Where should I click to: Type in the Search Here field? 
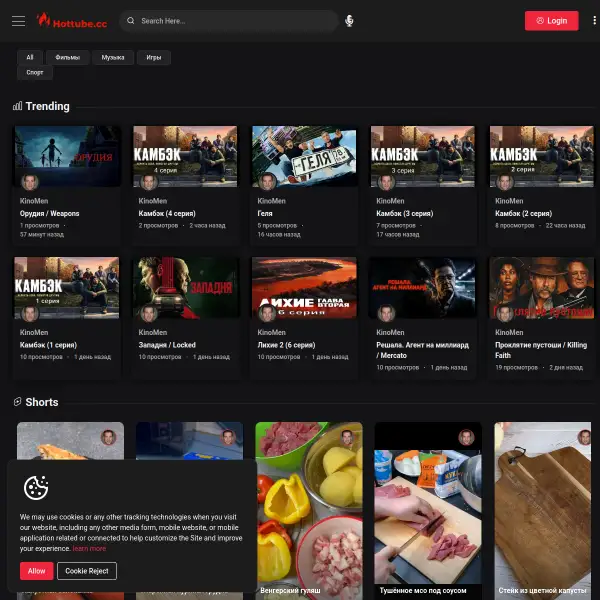(x=235, y=20)
